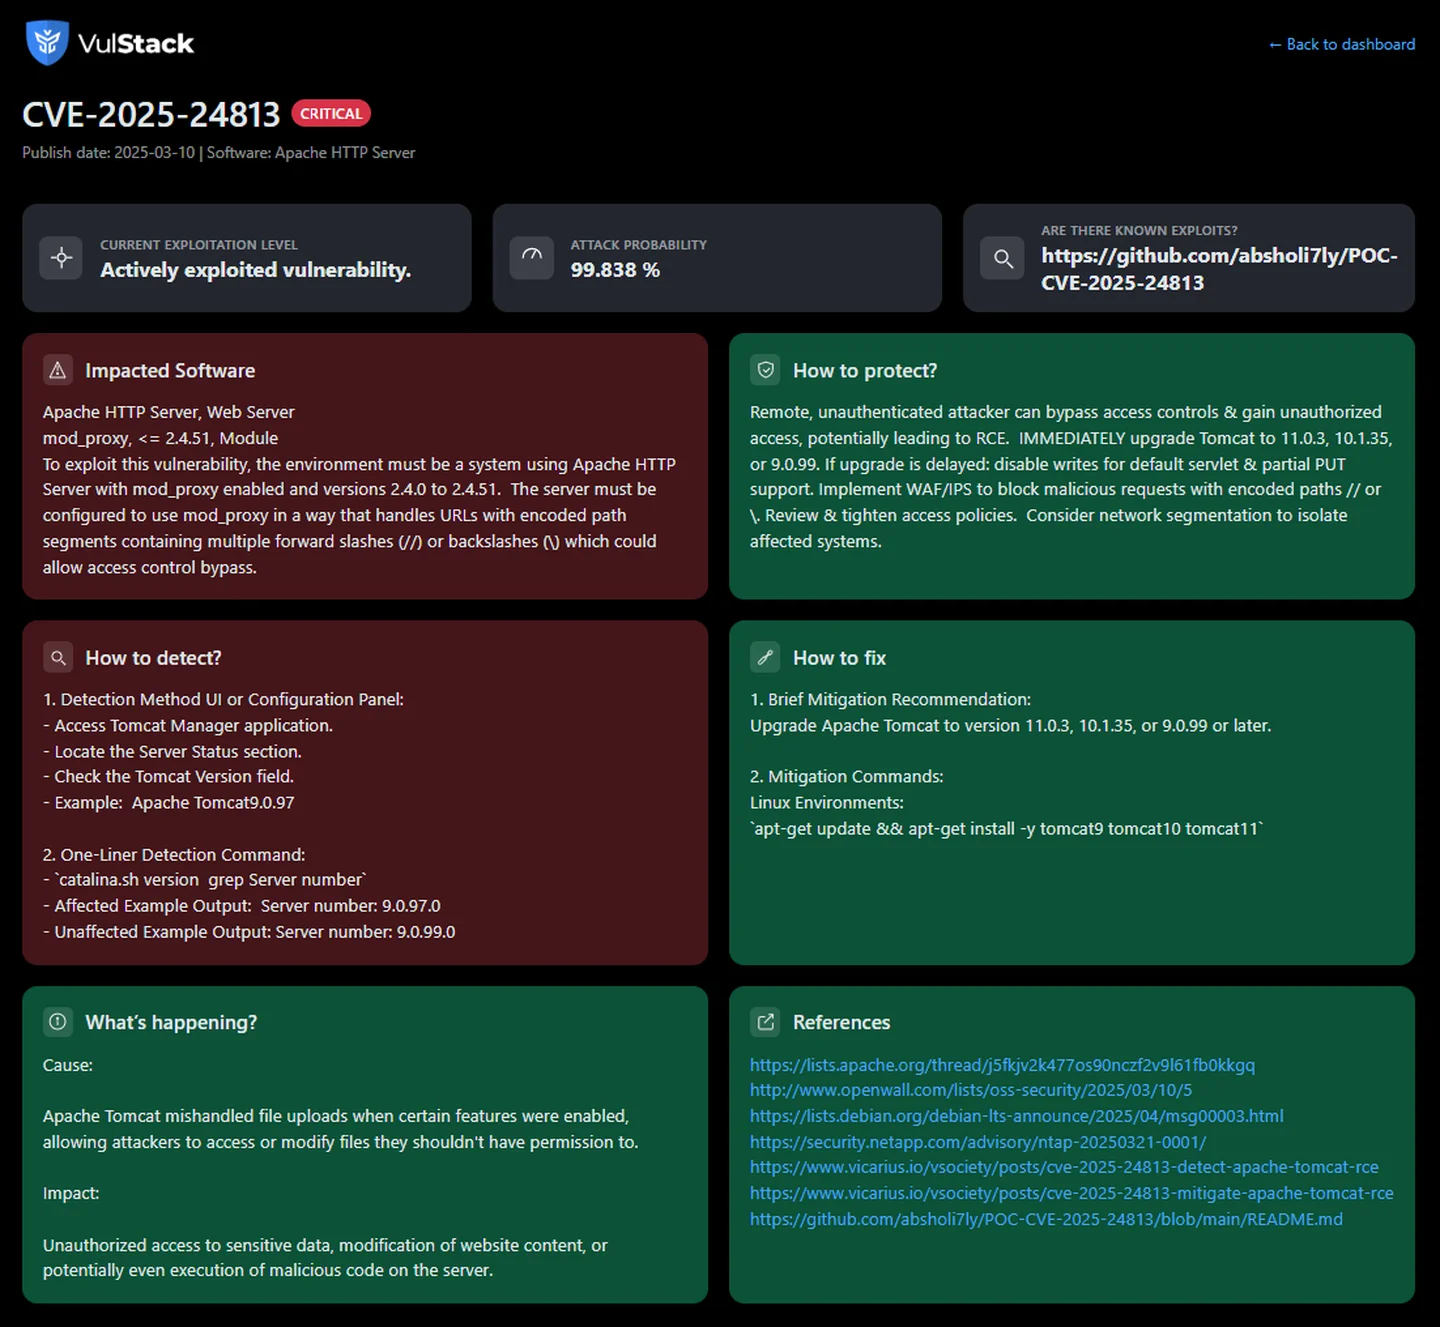Viewport: 1440px width, 1327px height.
Task: Click the 'Apache HTTP Server, Web Server' line
Action: pos(168,412)
